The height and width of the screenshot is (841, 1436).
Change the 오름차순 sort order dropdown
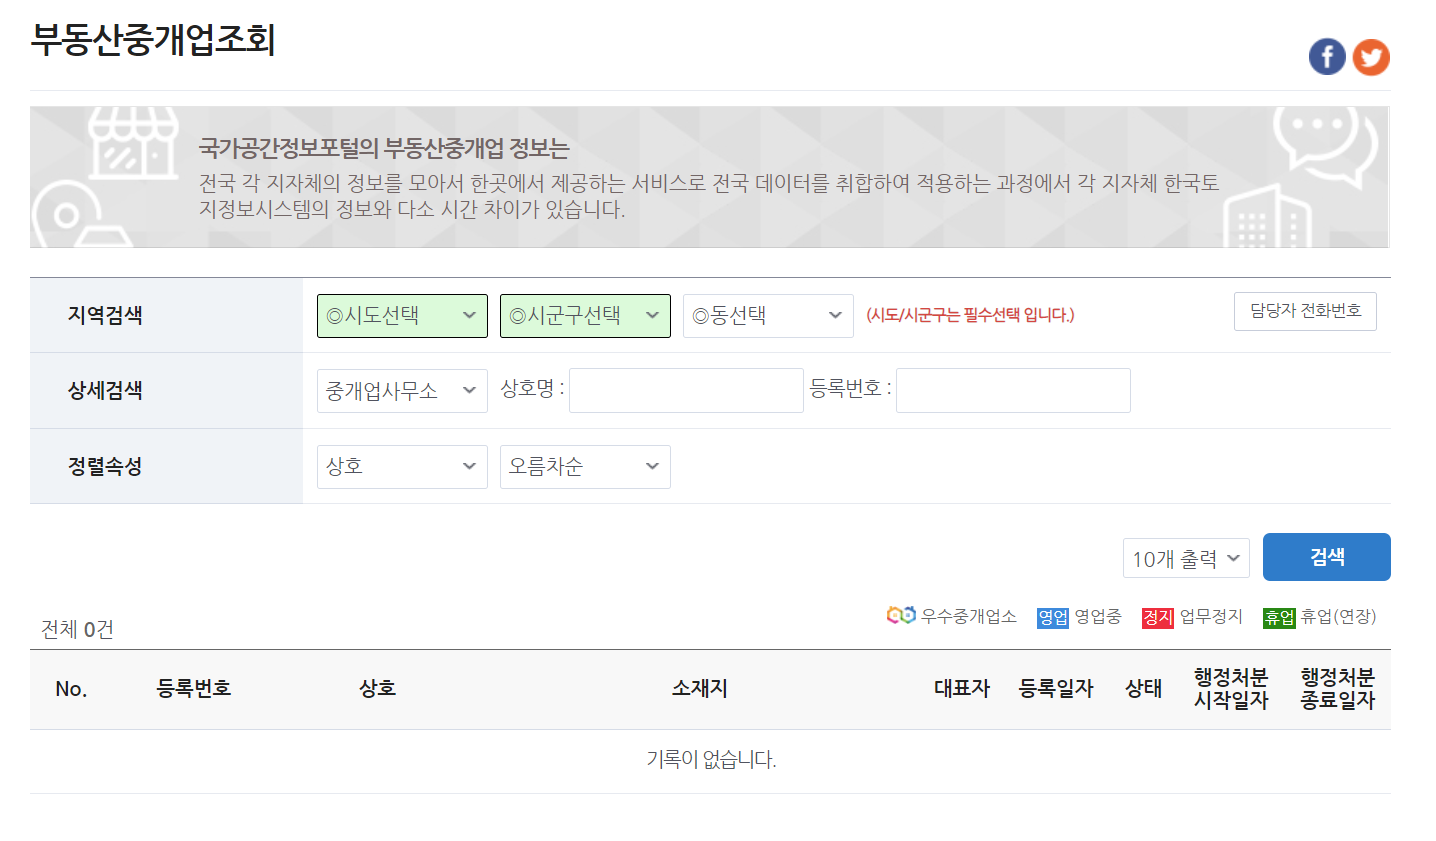coord(585,467)
